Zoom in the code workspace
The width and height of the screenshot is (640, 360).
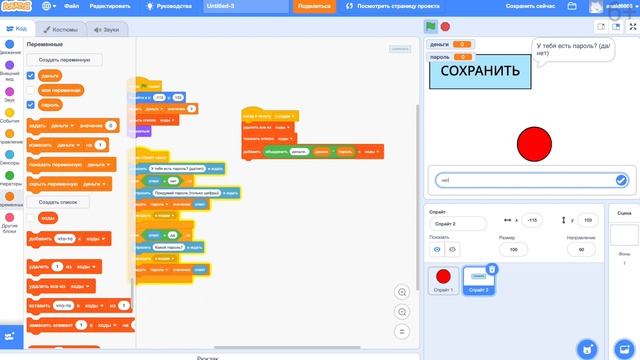coord(402,292)
